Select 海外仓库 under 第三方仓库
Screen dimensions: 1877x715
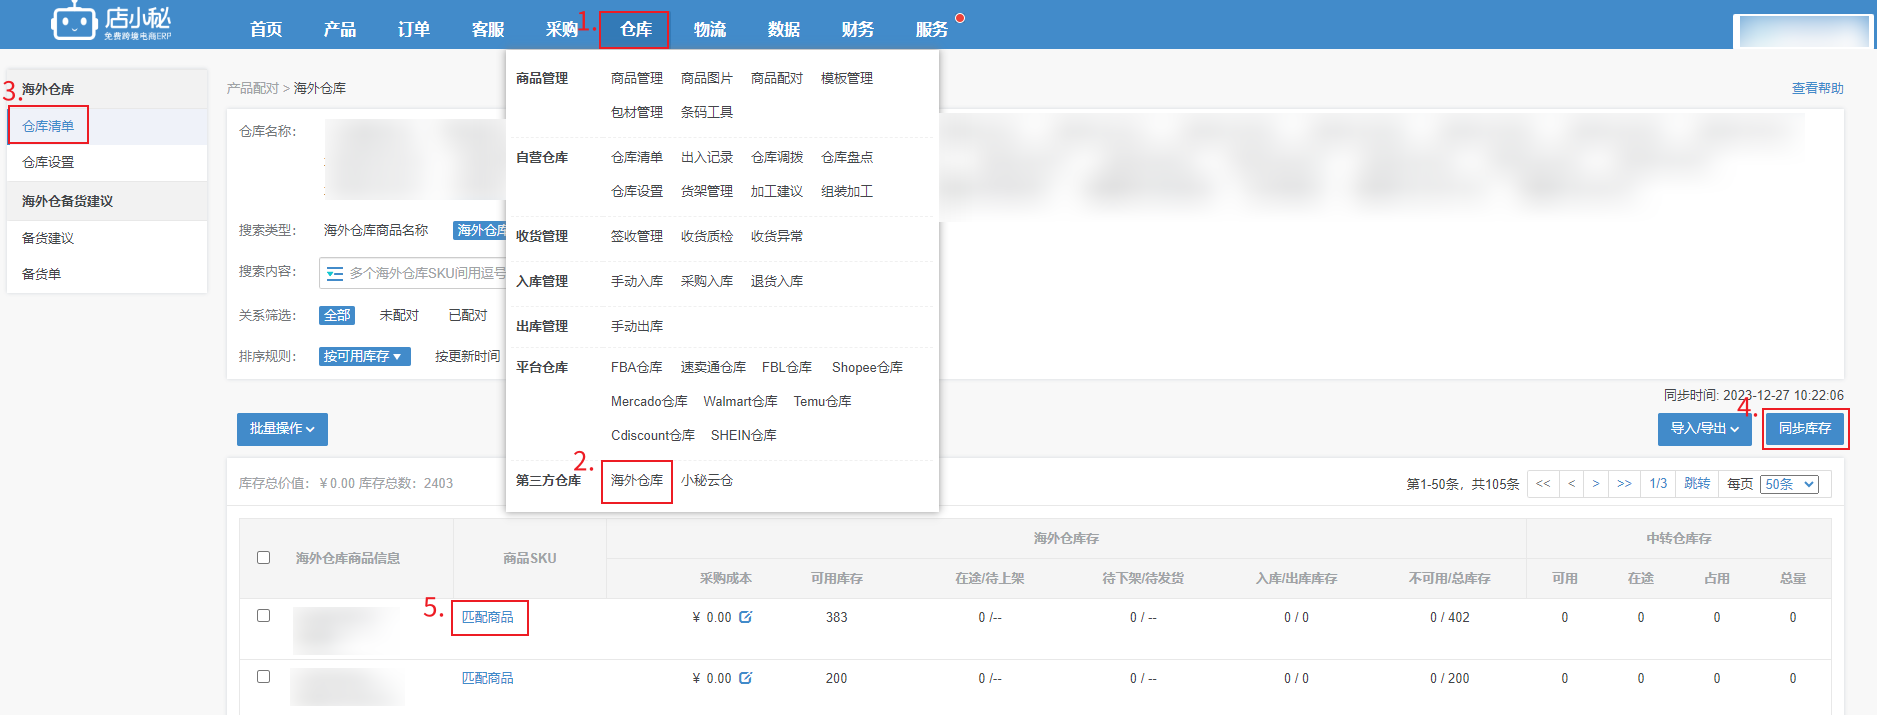click(637, 481)
